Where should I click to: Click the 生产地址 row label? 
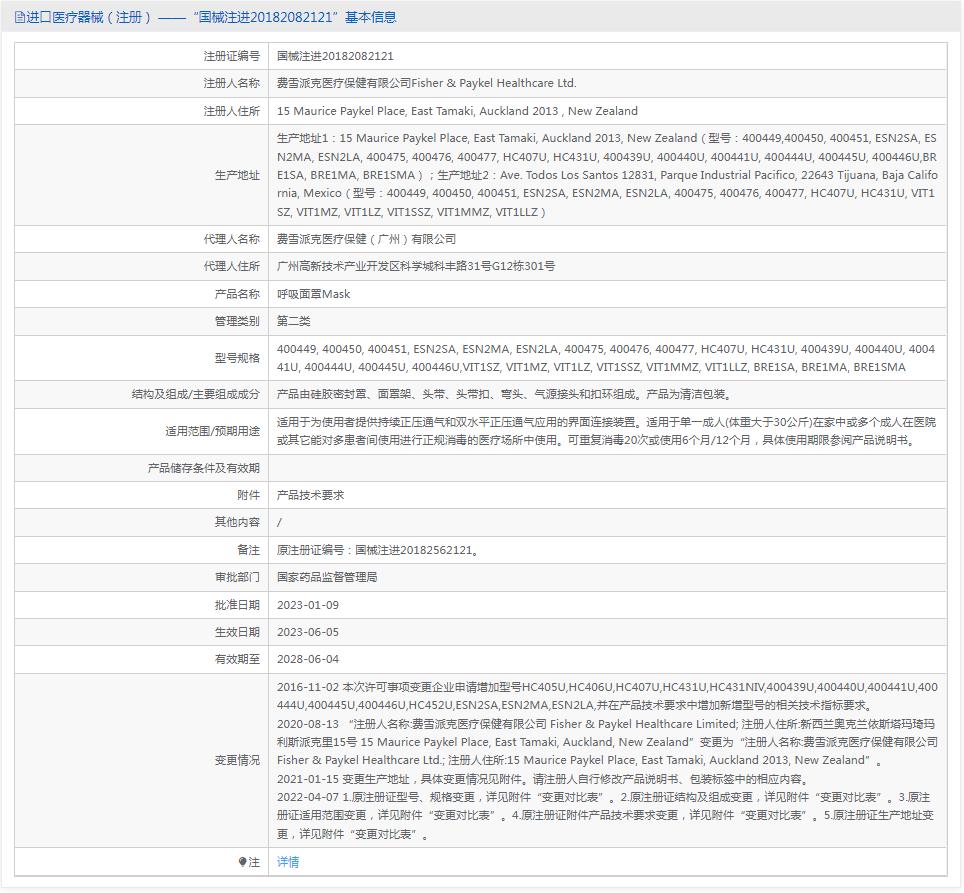238,175
